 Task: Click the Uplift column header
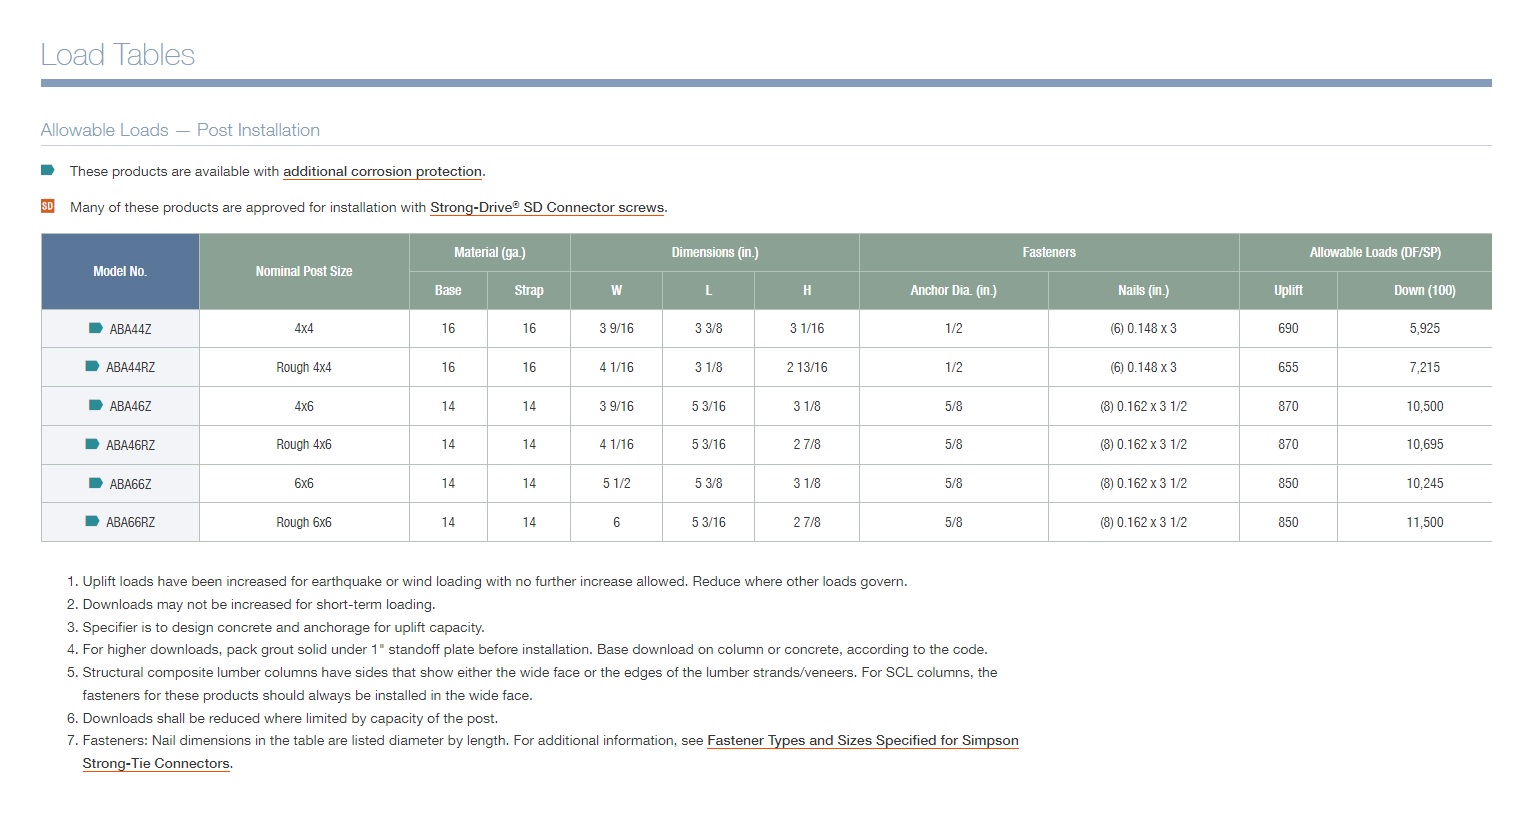pos(1288,290)
